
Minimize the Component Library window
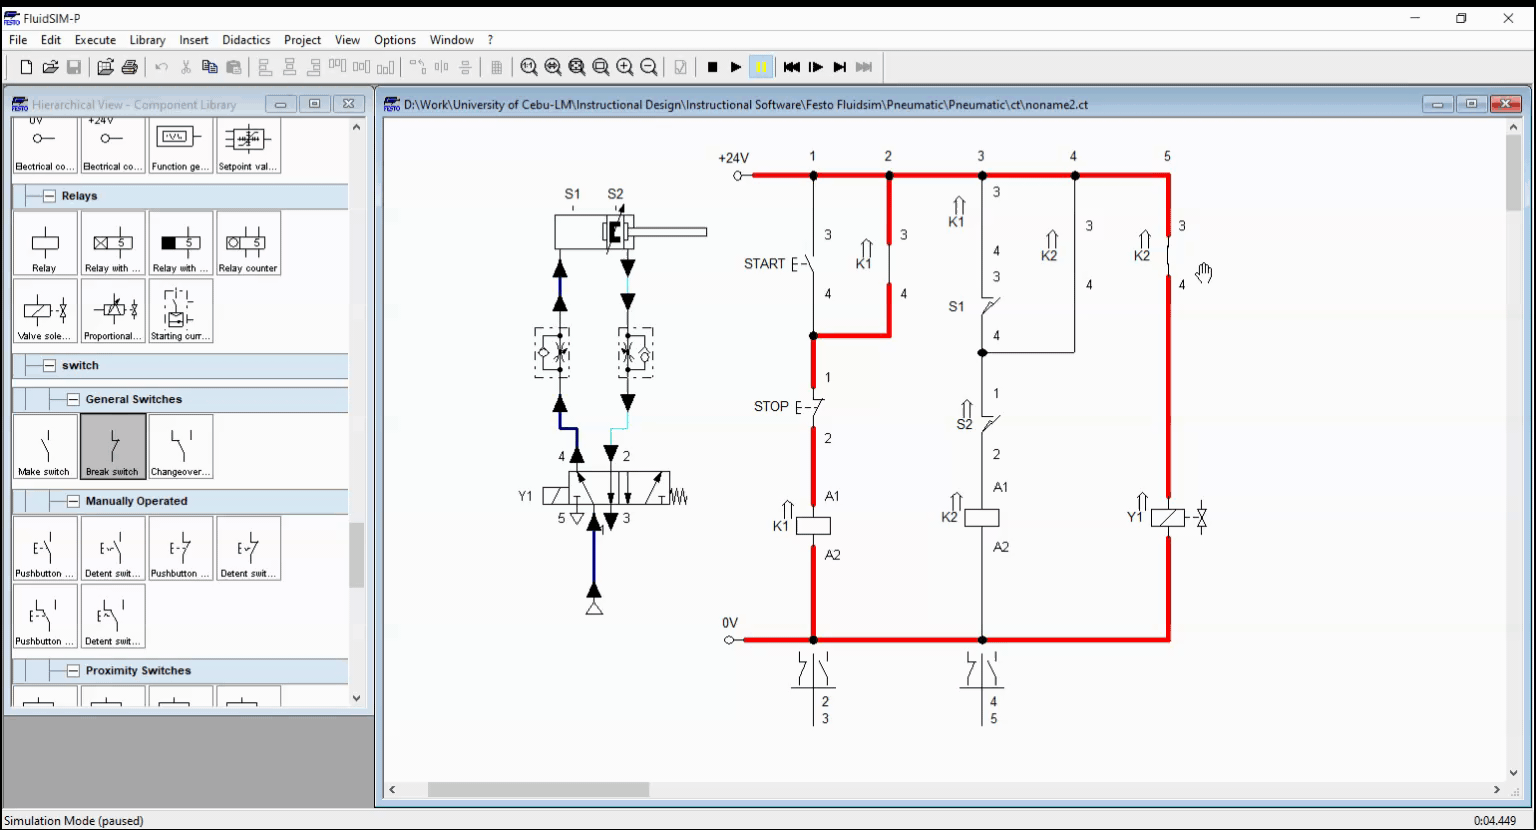pos(280,104)
